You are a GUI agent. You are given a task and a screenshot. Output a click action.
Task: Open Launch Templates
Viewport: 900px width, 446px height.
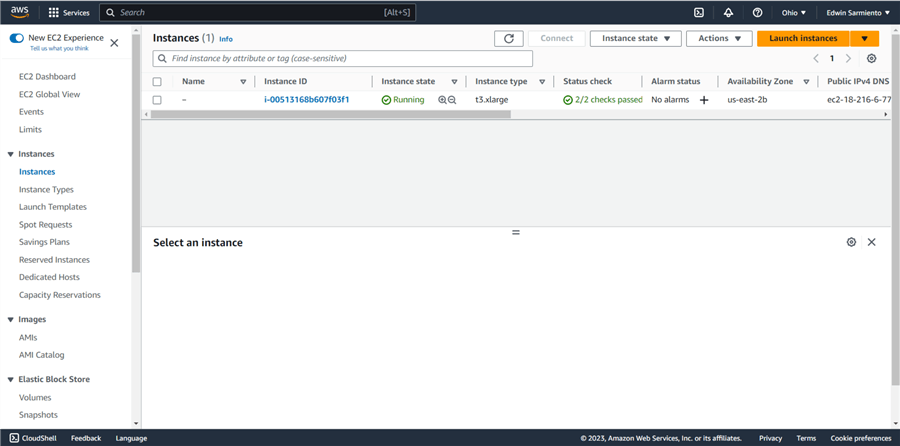pyautogui.click(x=53, y=207)
